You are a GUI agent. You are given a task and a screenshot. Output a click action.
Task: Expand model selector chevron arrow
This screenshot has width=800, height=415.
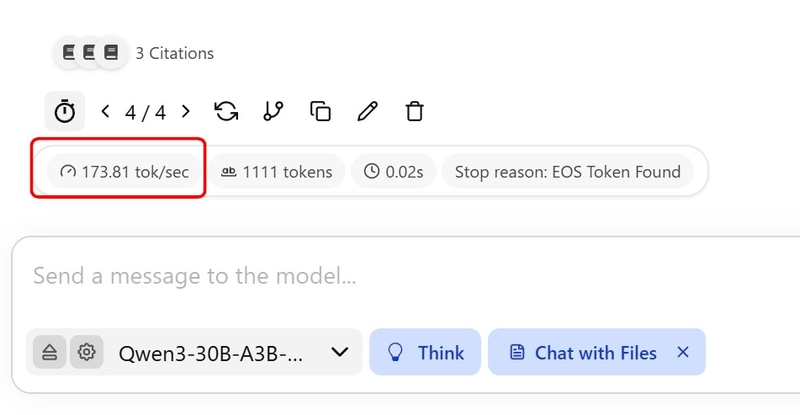[x=340, y=352]
